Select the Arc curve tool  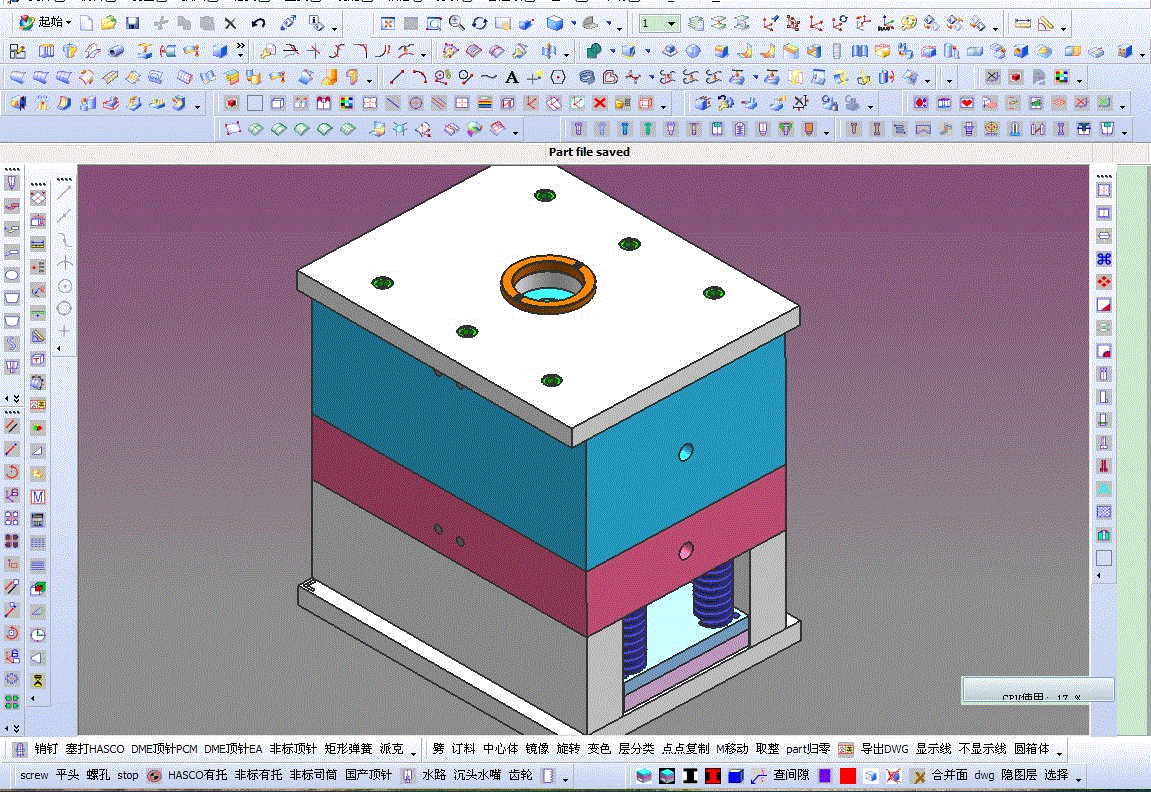click(419, 76)
